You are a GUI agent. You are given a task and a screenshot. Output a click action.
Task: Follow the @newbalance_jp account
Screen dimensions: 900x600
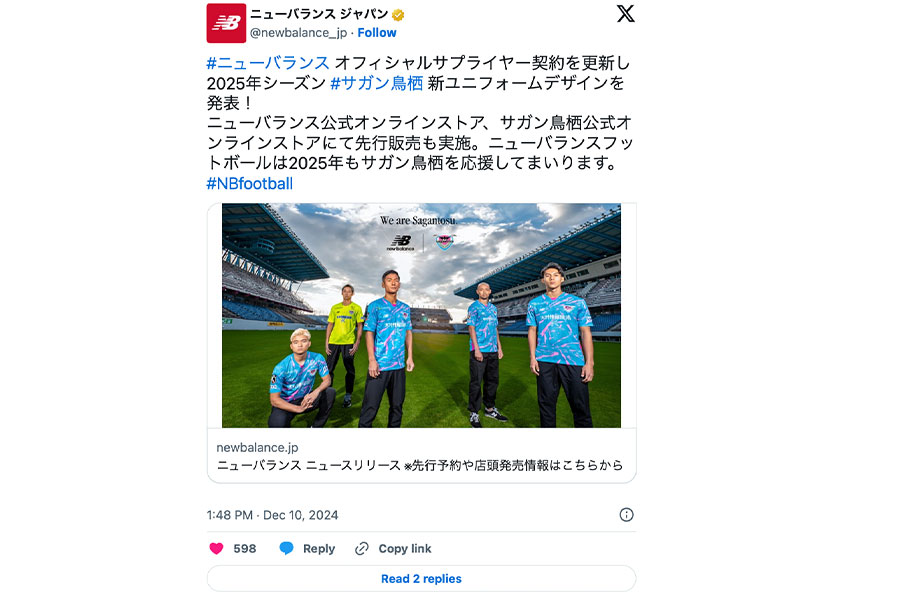[x=377, y=33]
